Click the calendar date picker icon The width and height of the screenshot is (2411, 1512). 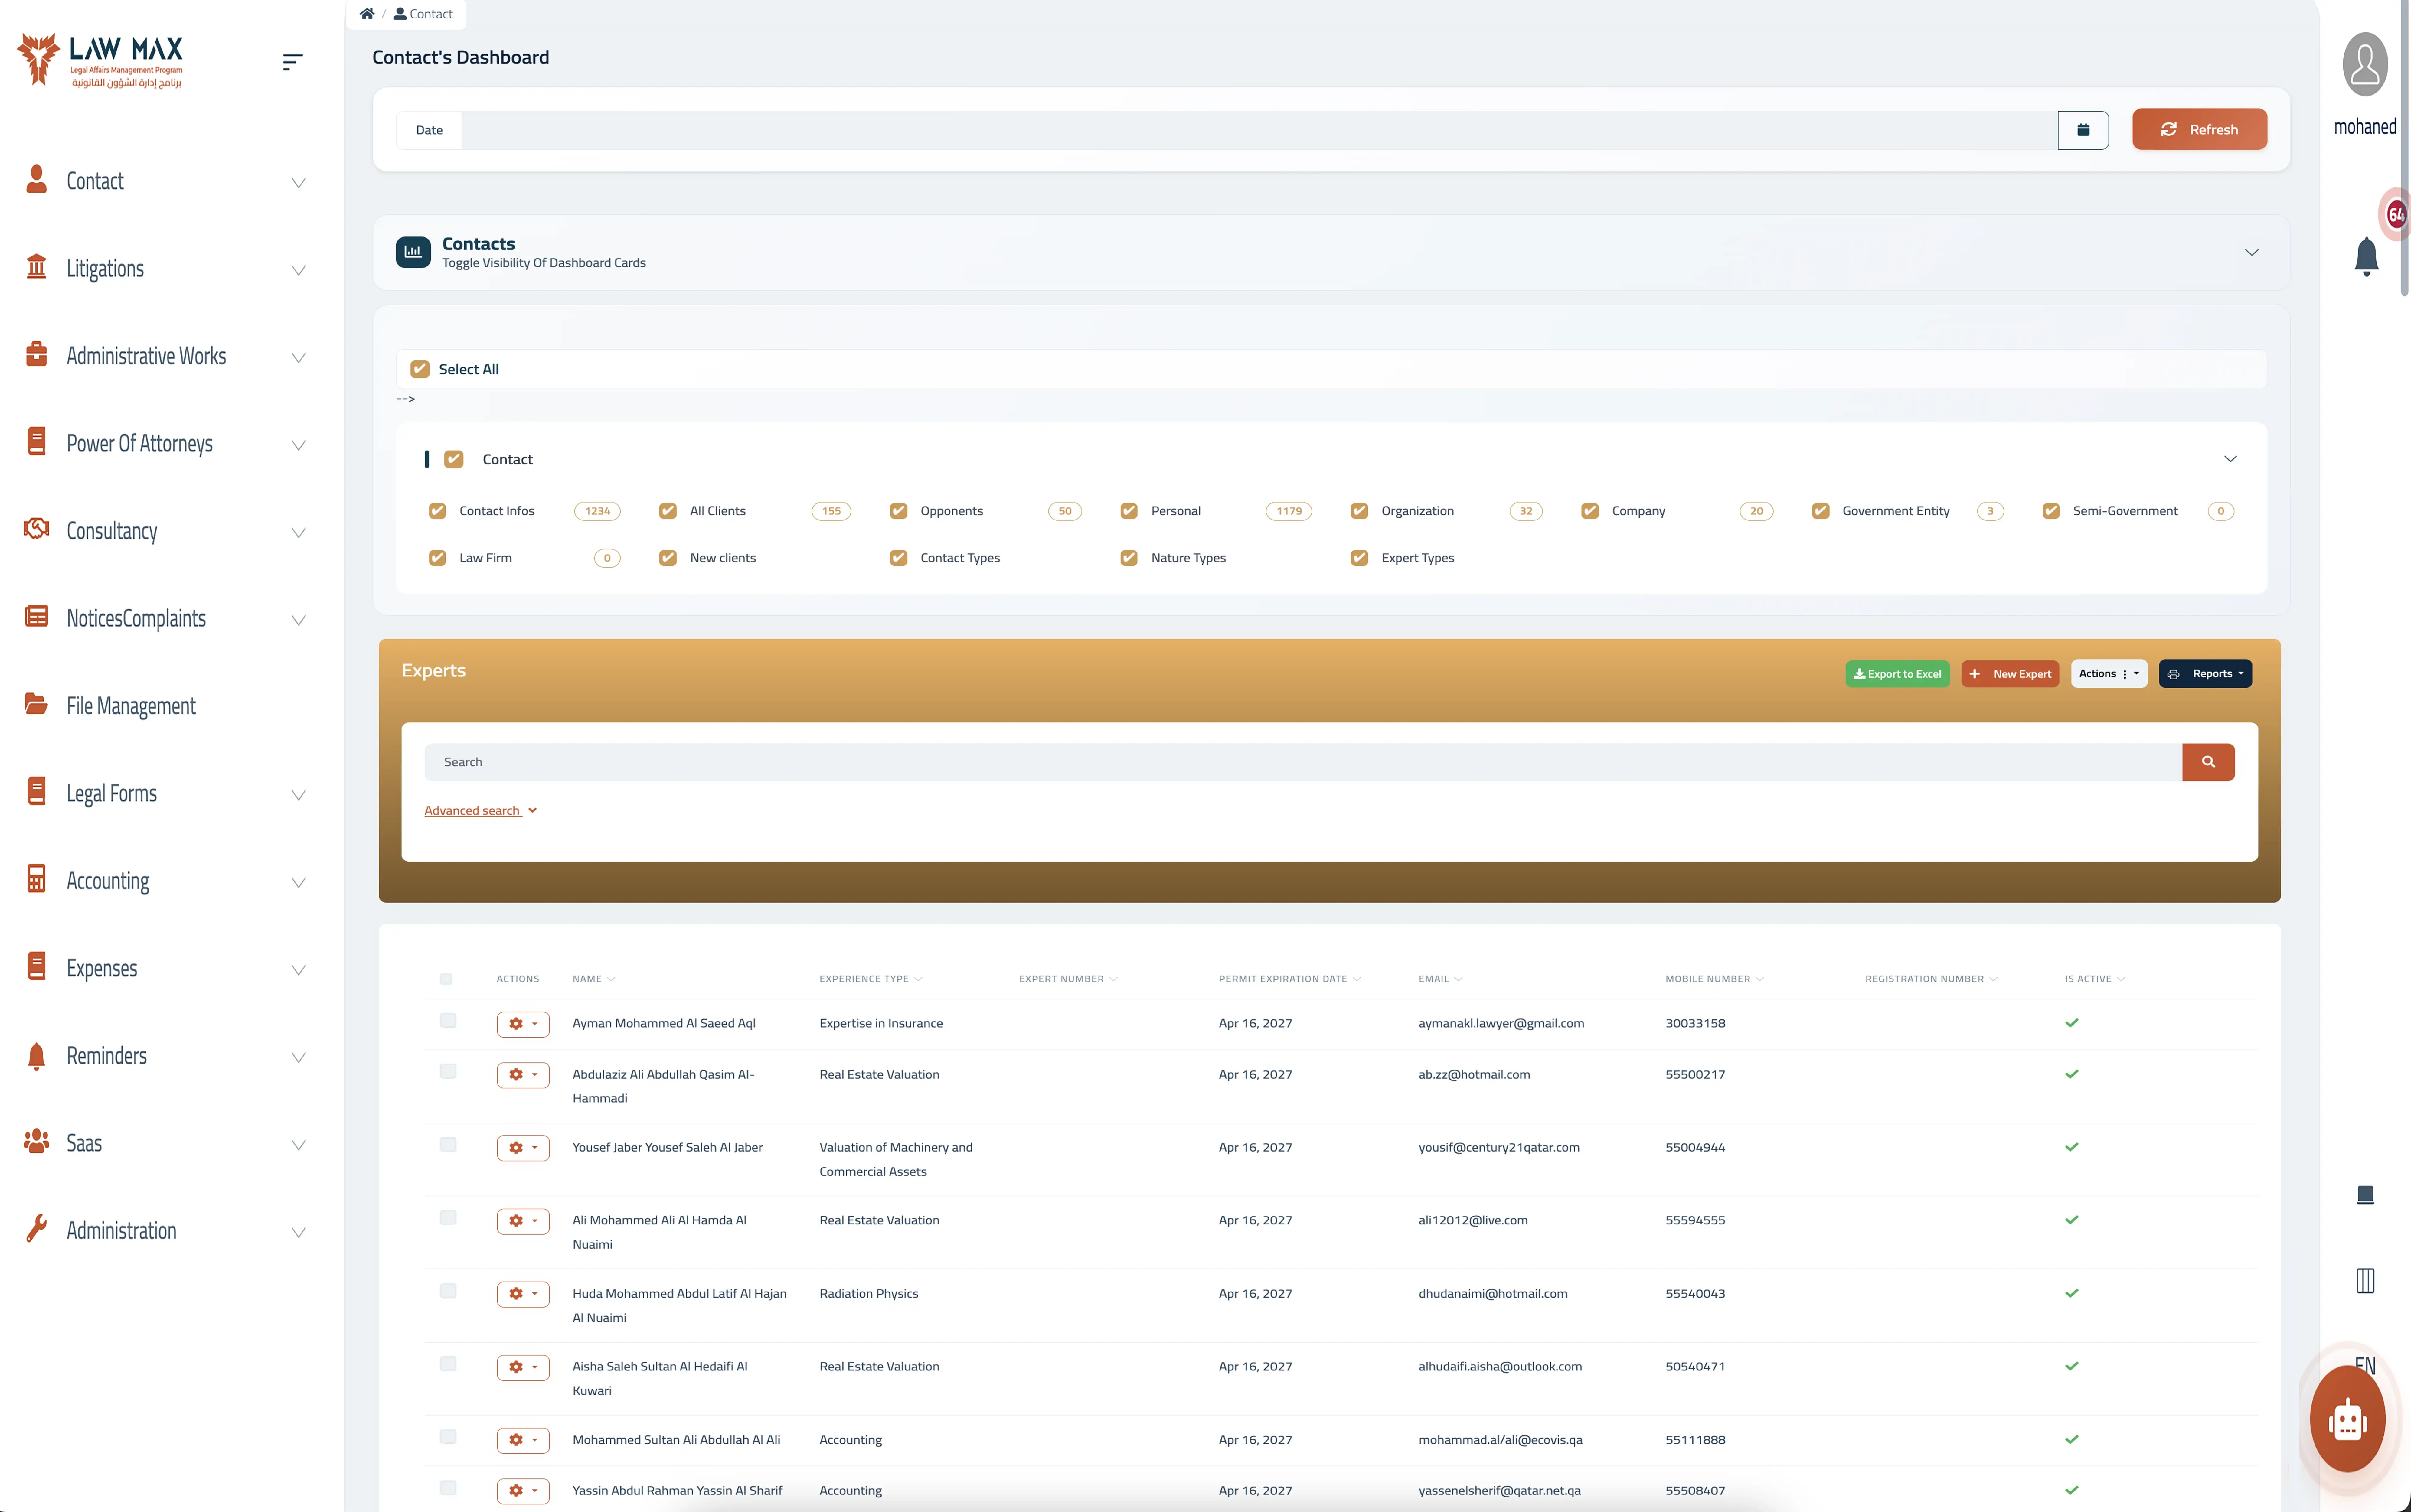click(2083, 130)
